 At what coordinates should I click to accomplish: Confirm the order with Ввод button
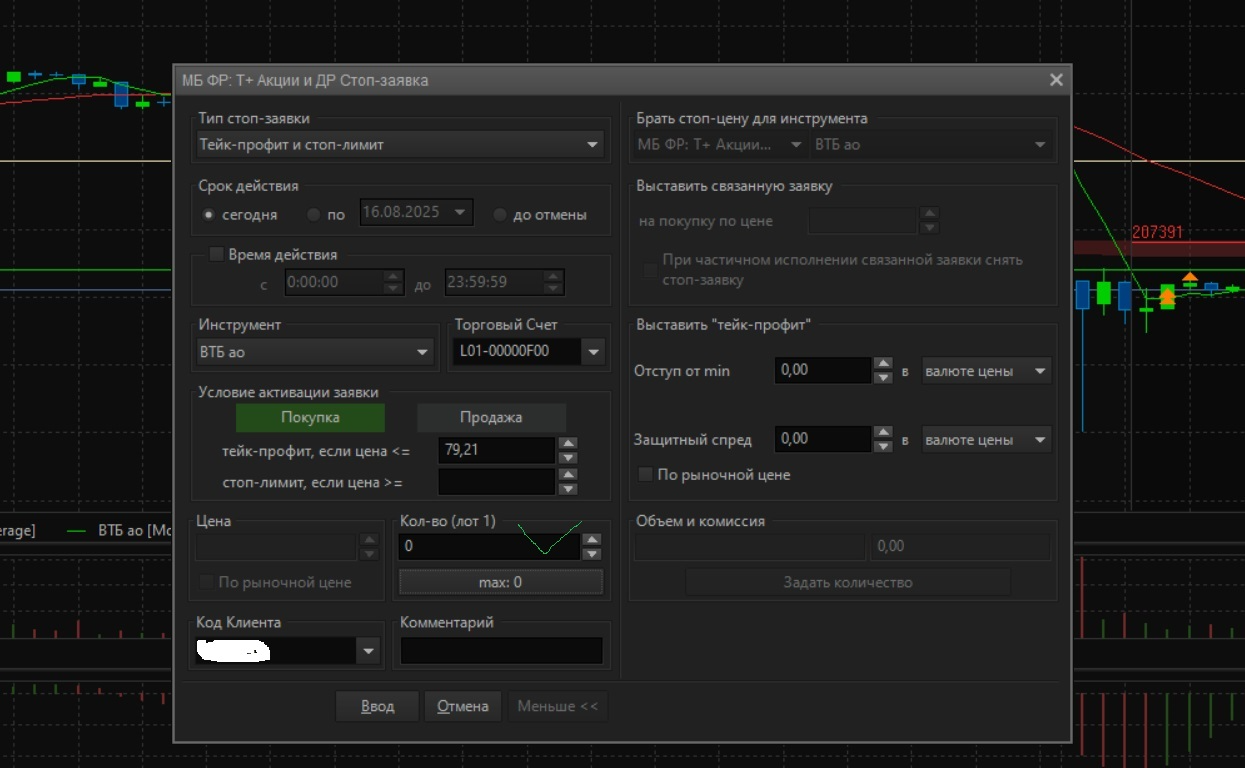(377, 706)
